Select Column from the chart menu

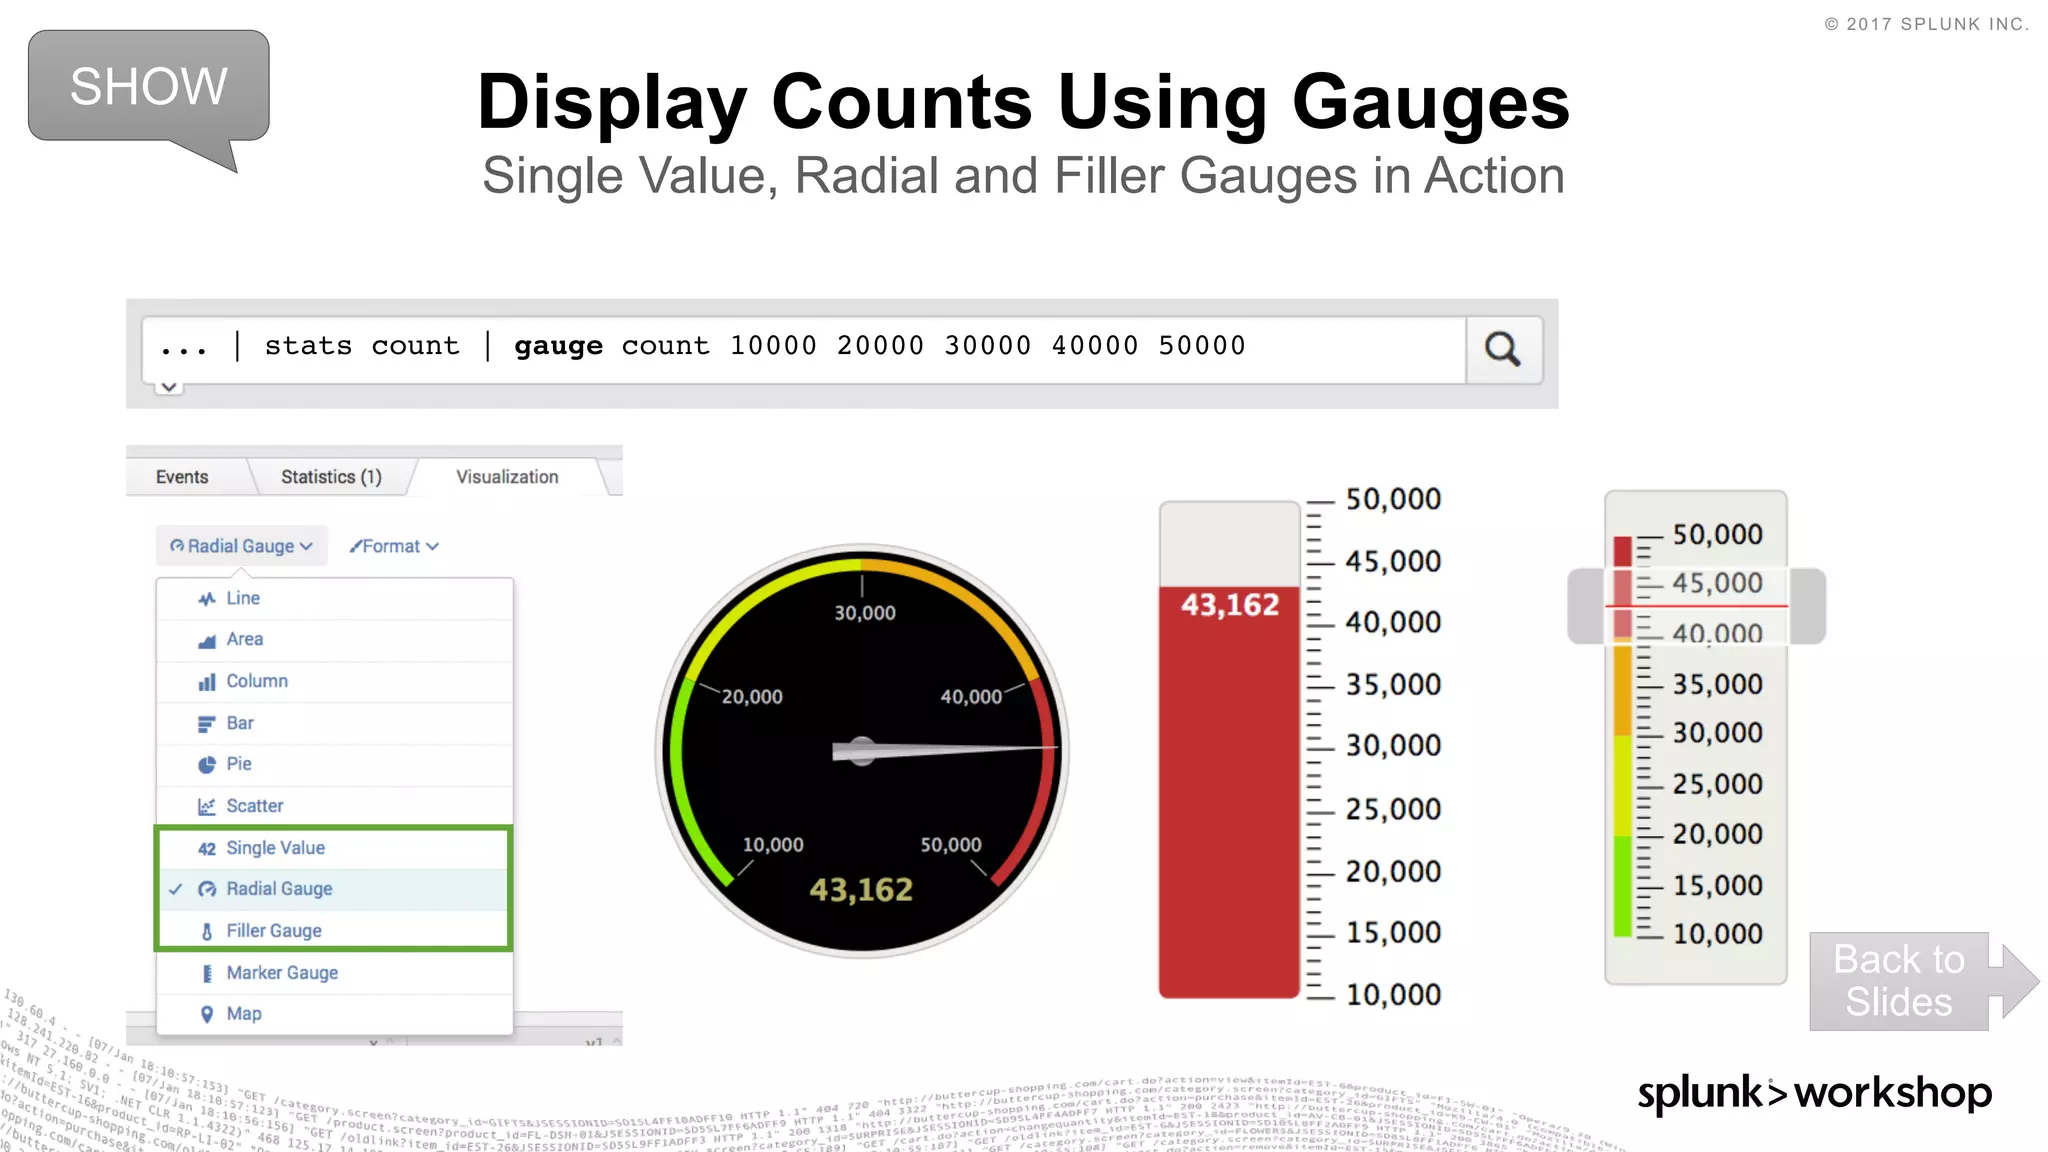point(335,682)
